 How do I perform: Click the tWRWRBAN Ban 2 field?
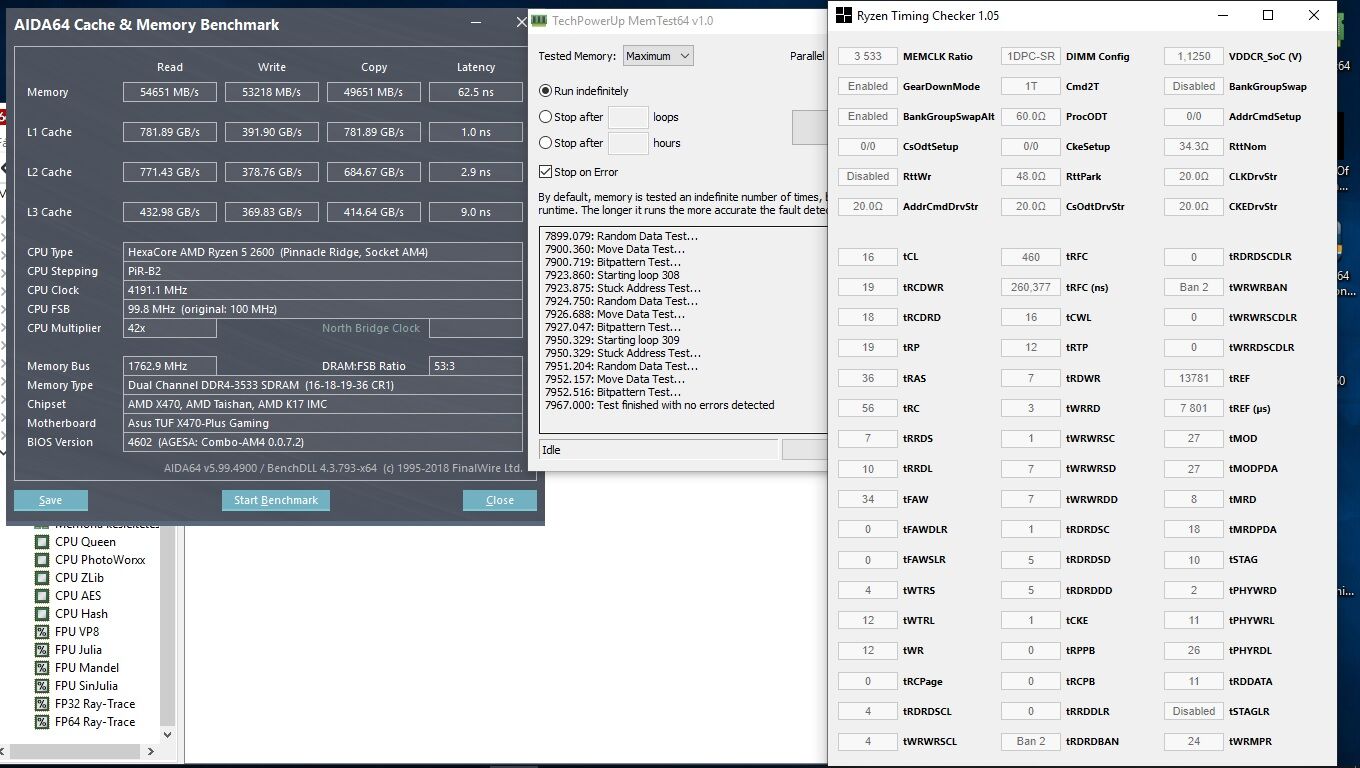tap(1194, 287)
